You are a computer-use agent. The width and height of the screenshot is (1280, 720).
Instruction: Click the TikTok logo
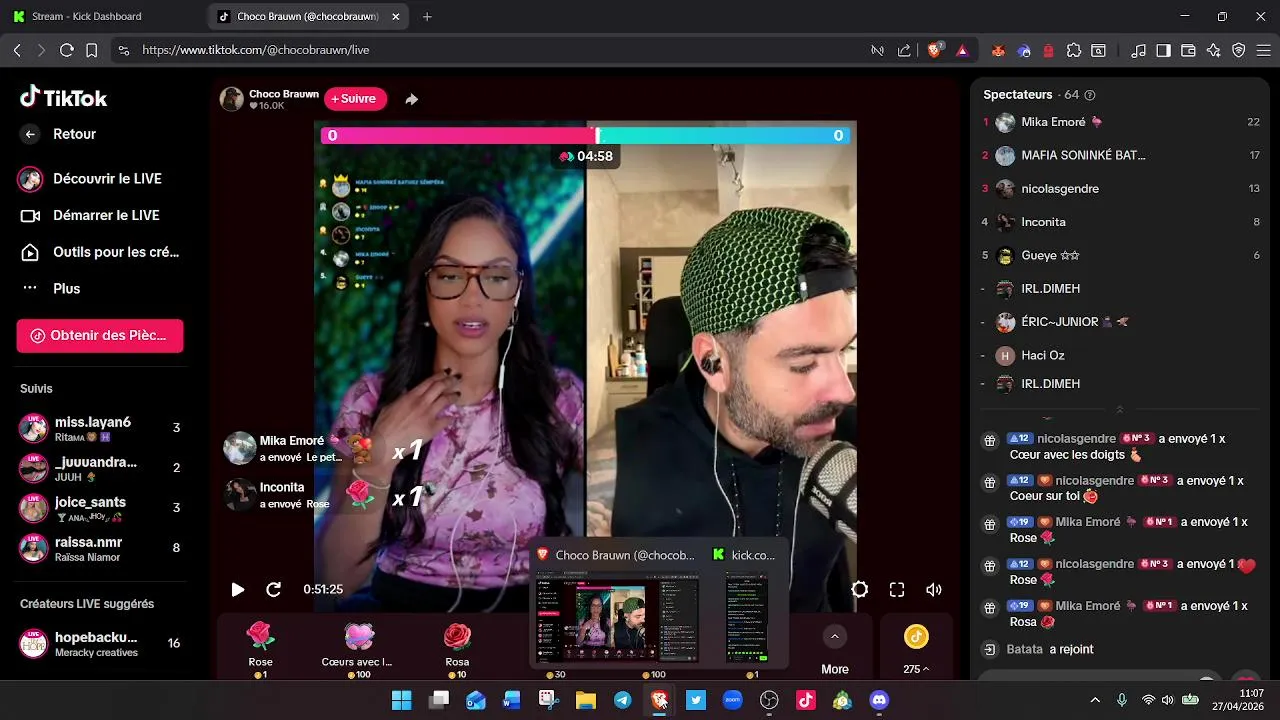click(x=63, y=97)
